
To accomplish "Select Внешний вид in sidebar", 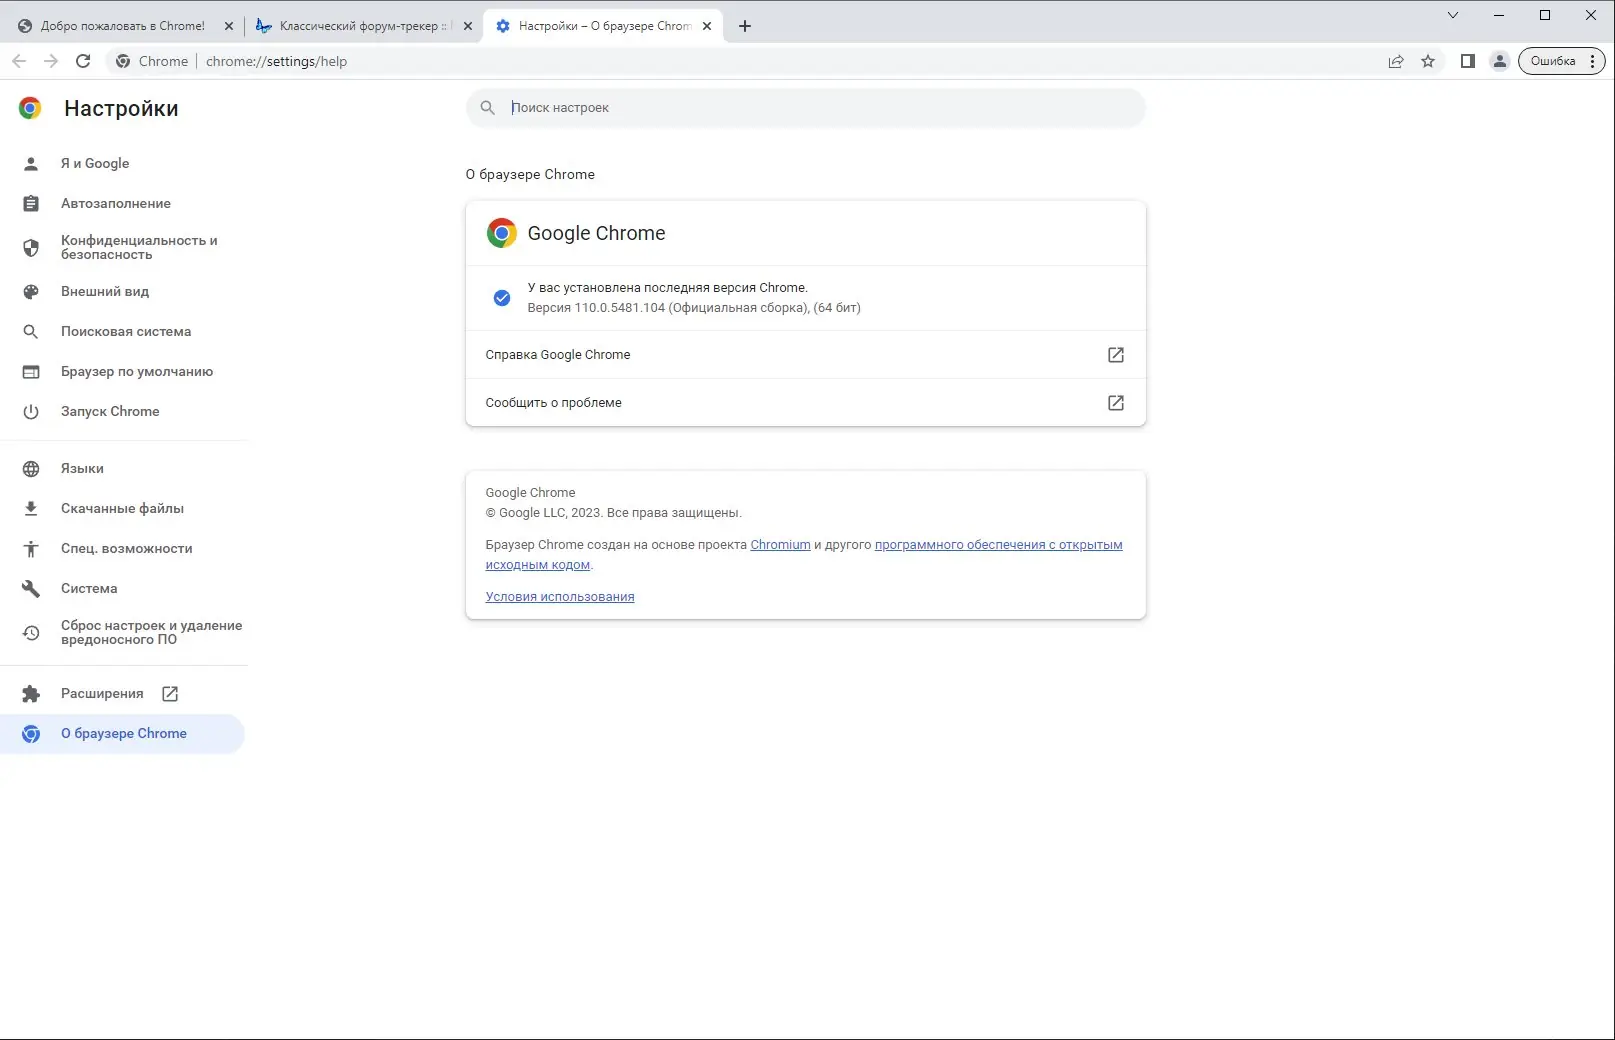I will [x=105, y=292].
